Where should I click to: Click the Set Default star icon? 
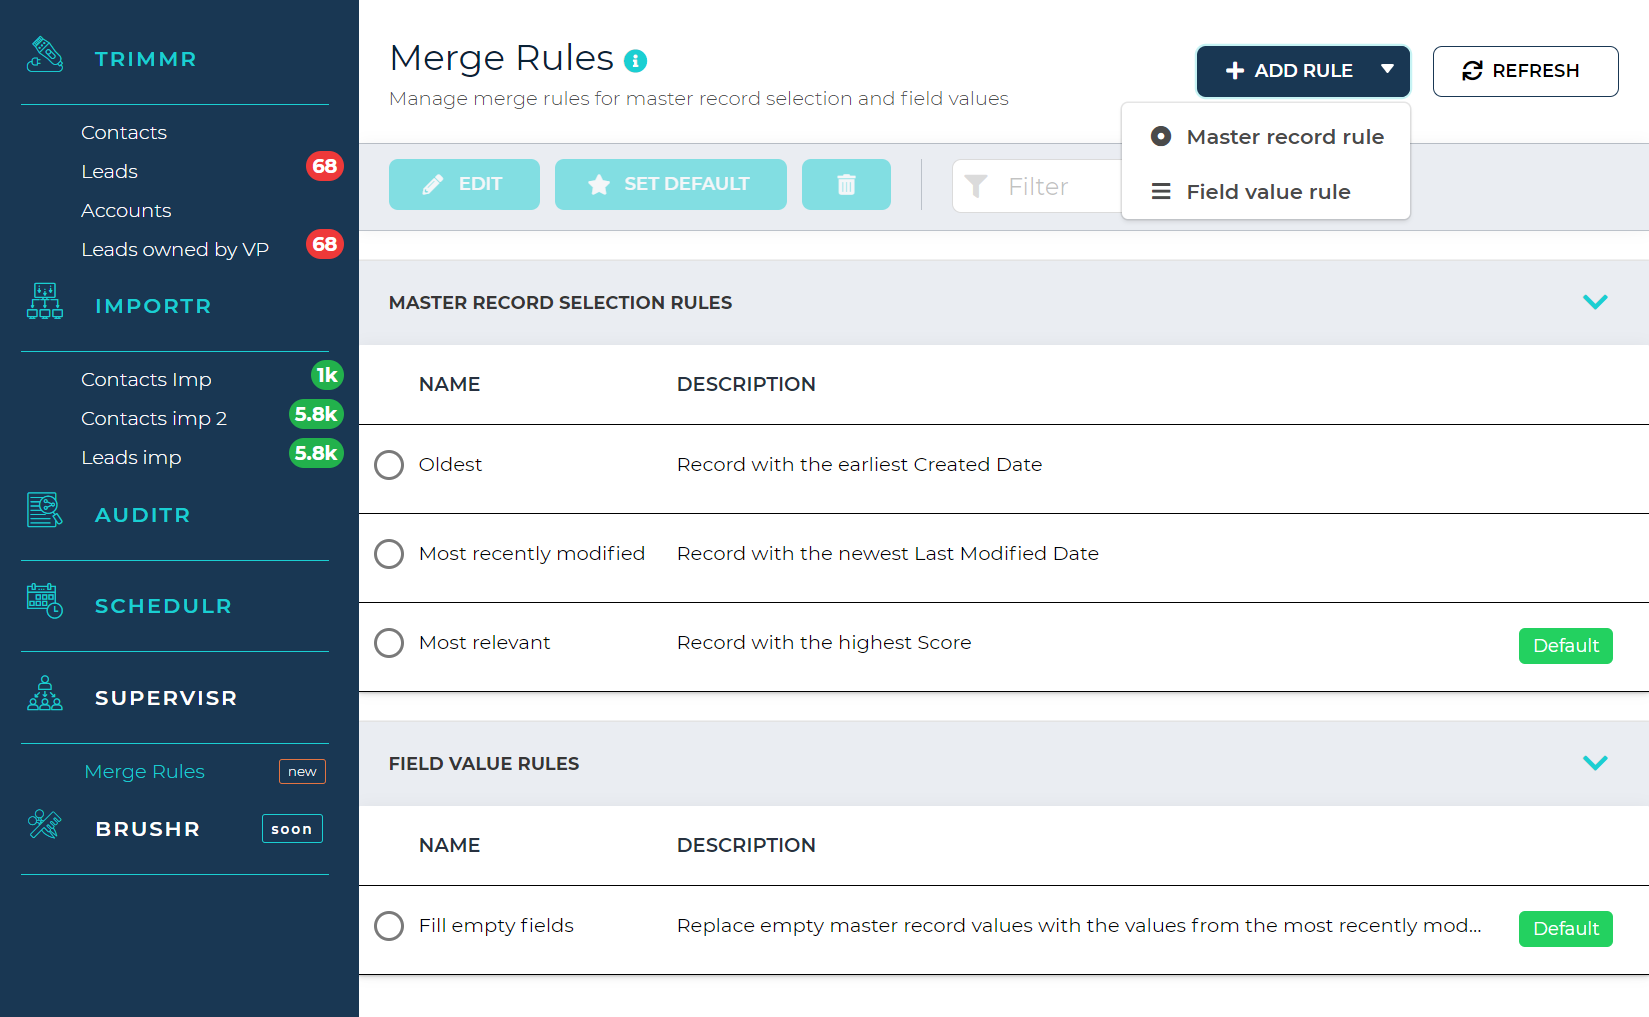tap(599, 184)
